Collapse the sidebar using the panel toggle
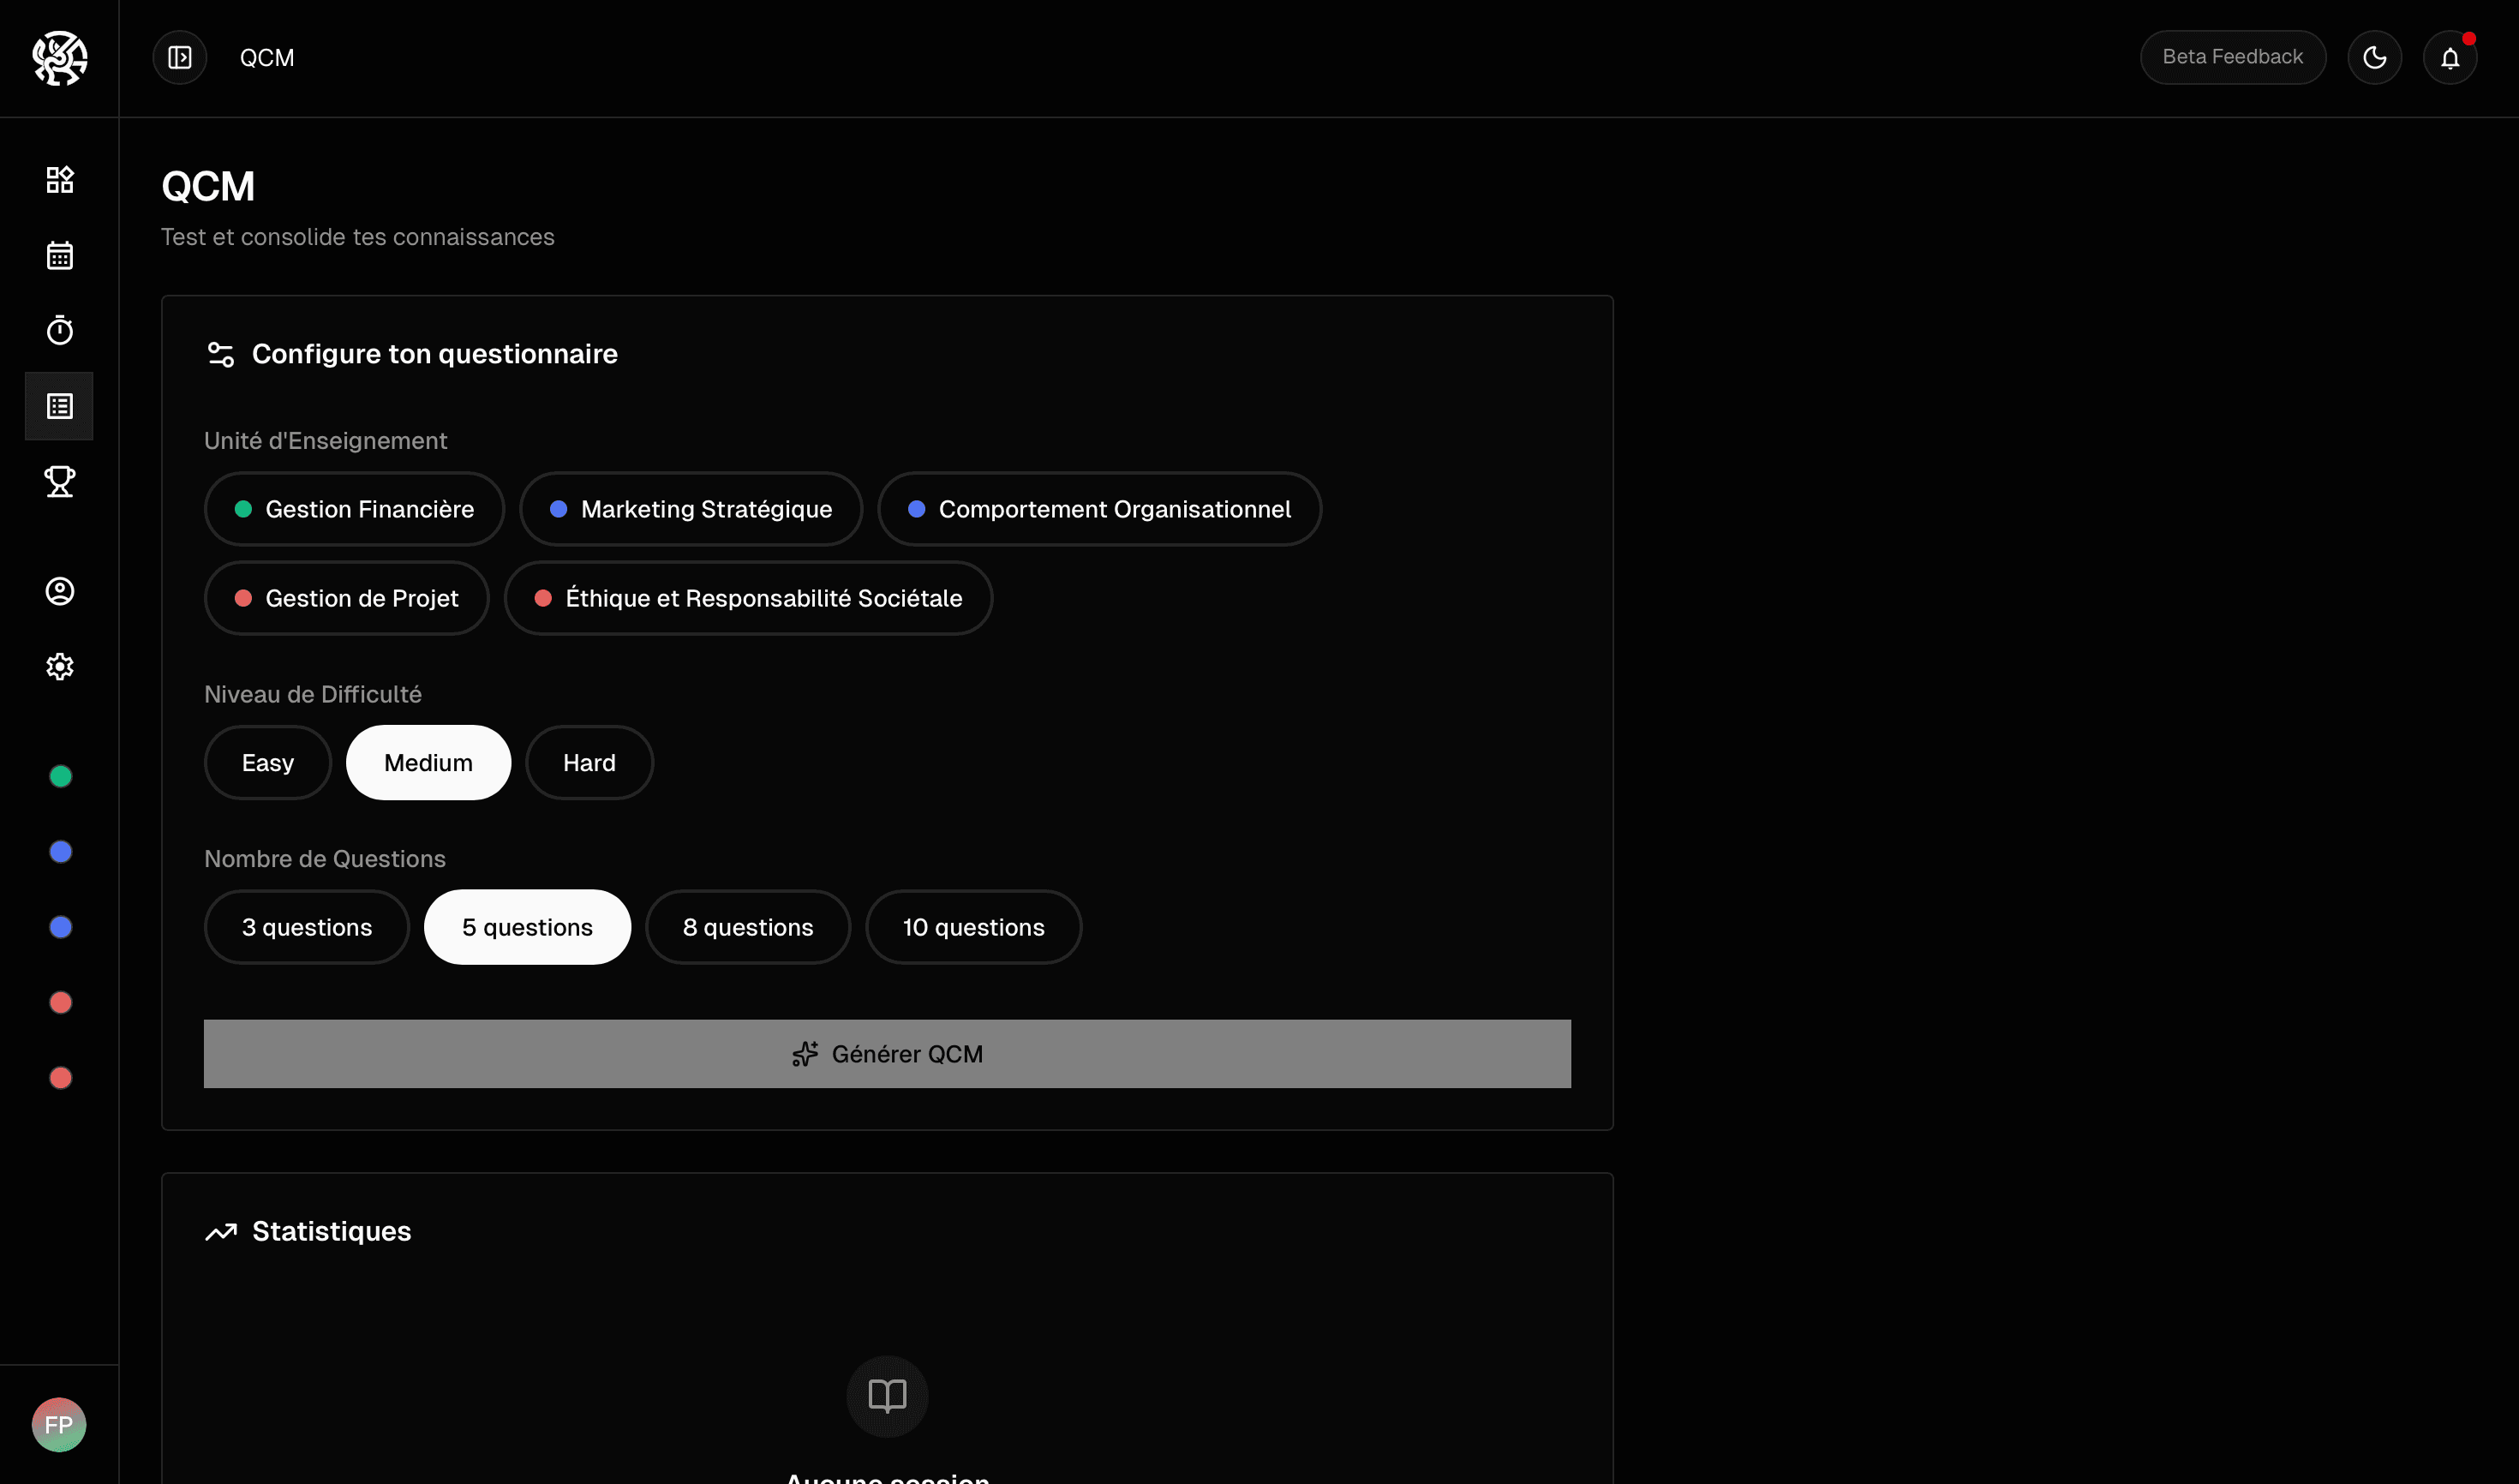The height and width of the screenshot is (1484, 2519). tap(180, 57)
